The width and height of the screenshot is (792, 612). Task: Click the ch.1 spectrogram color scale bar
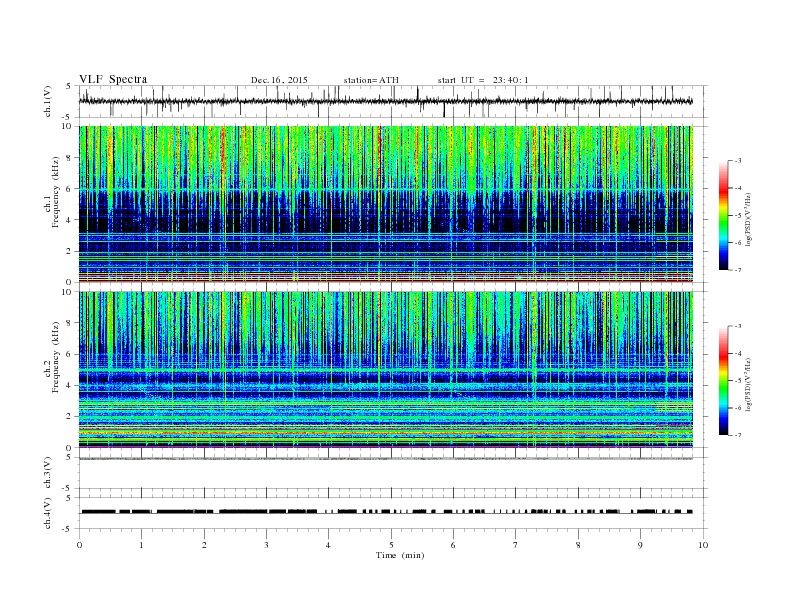click(723, 215)
